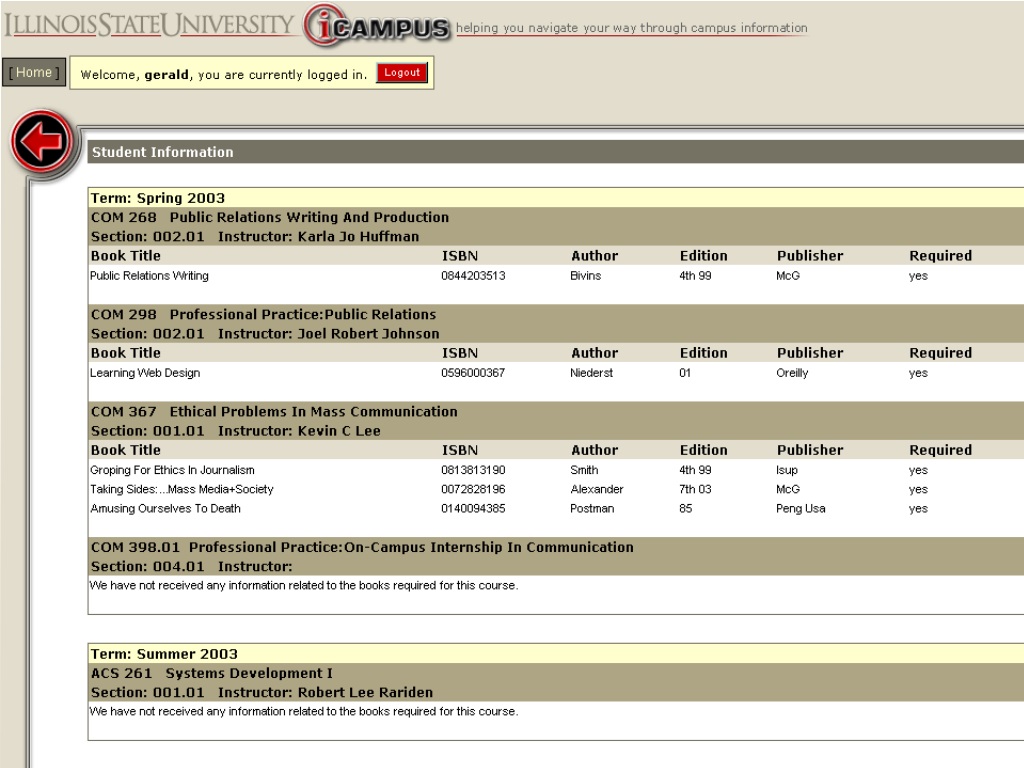Select the COM 298 course title row
The height and width of the screenshot is (768, 1024).
click(556, 314)
